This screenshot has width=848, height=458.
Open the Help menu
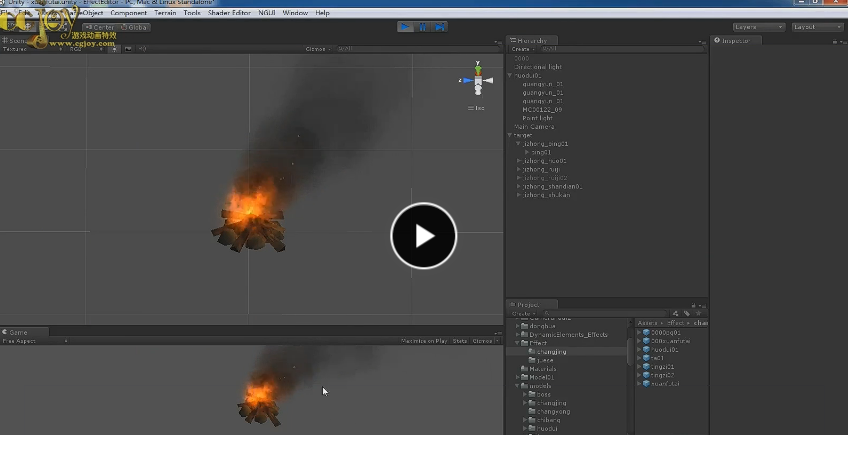point(322,12)
